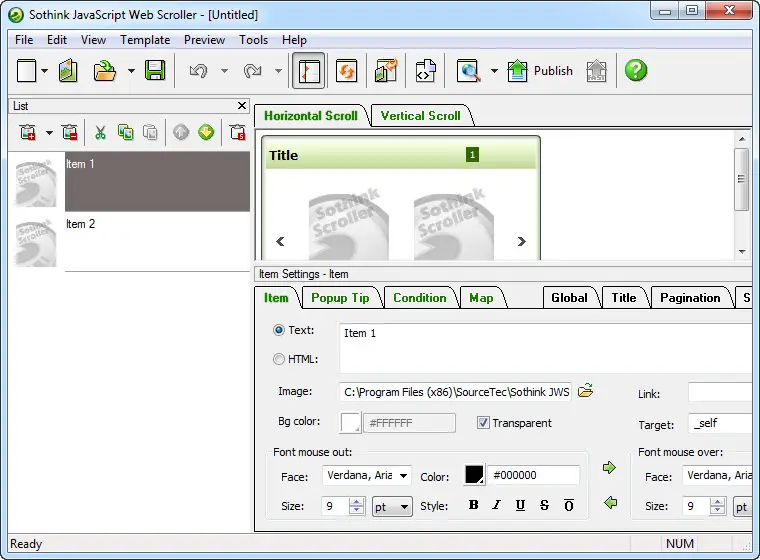Open the mouse out Size pt unit dropdown
760x560 pixels.
point(392,507)
